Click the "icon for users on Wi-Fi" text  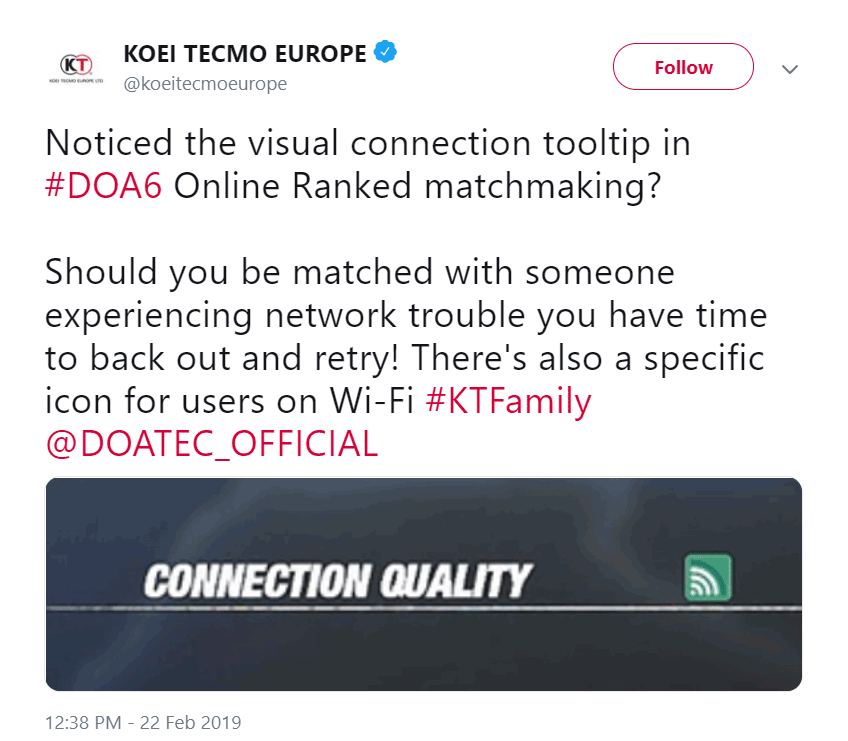(230, 400)
